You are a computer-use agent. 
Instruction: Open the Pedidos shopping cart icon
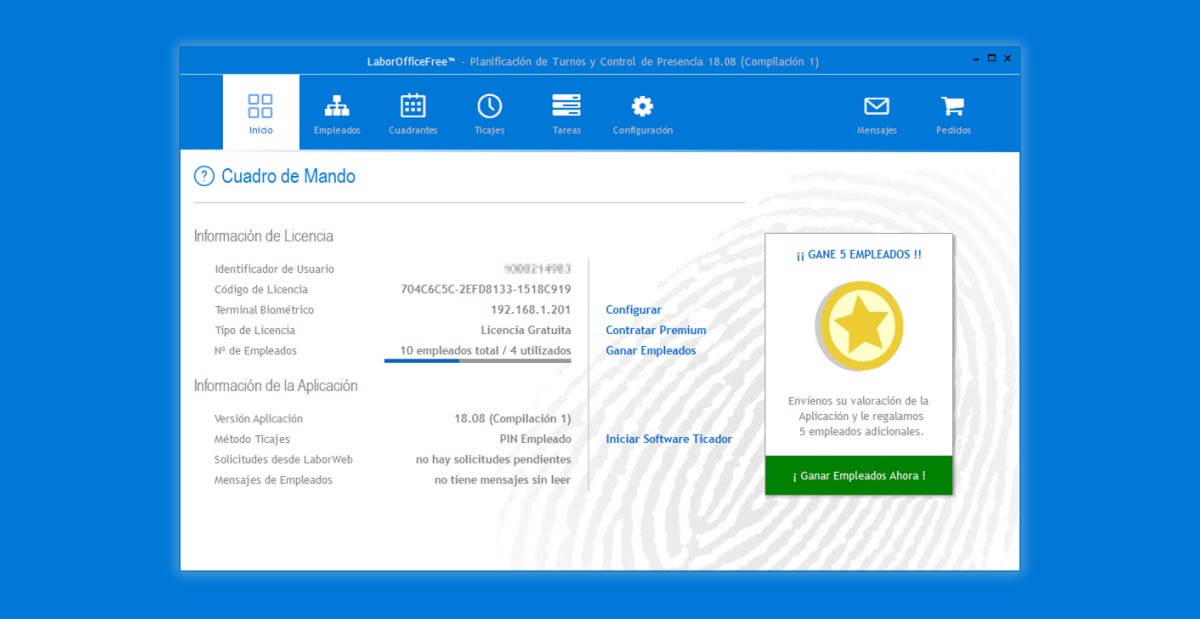tap(953, 106)
